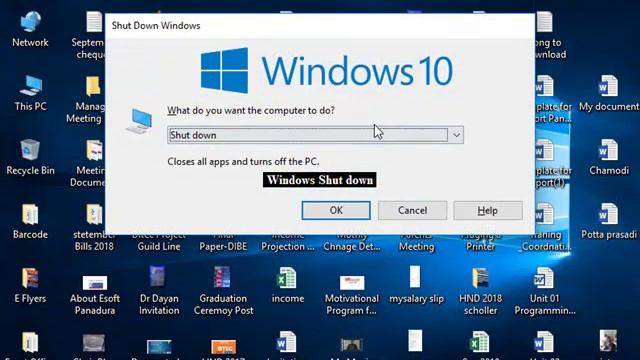The image size is (640, 360).
Task: Click the Closes all apps description text
Action: pos(243,162)
